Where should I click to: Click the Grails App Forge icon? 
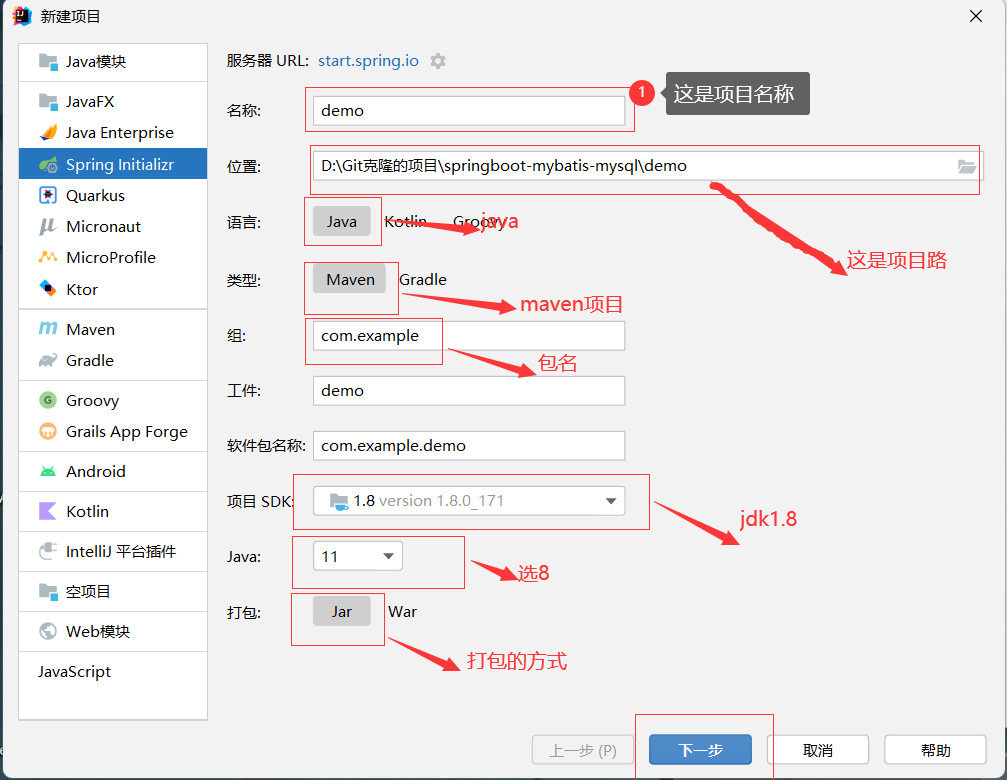[48, 431]
